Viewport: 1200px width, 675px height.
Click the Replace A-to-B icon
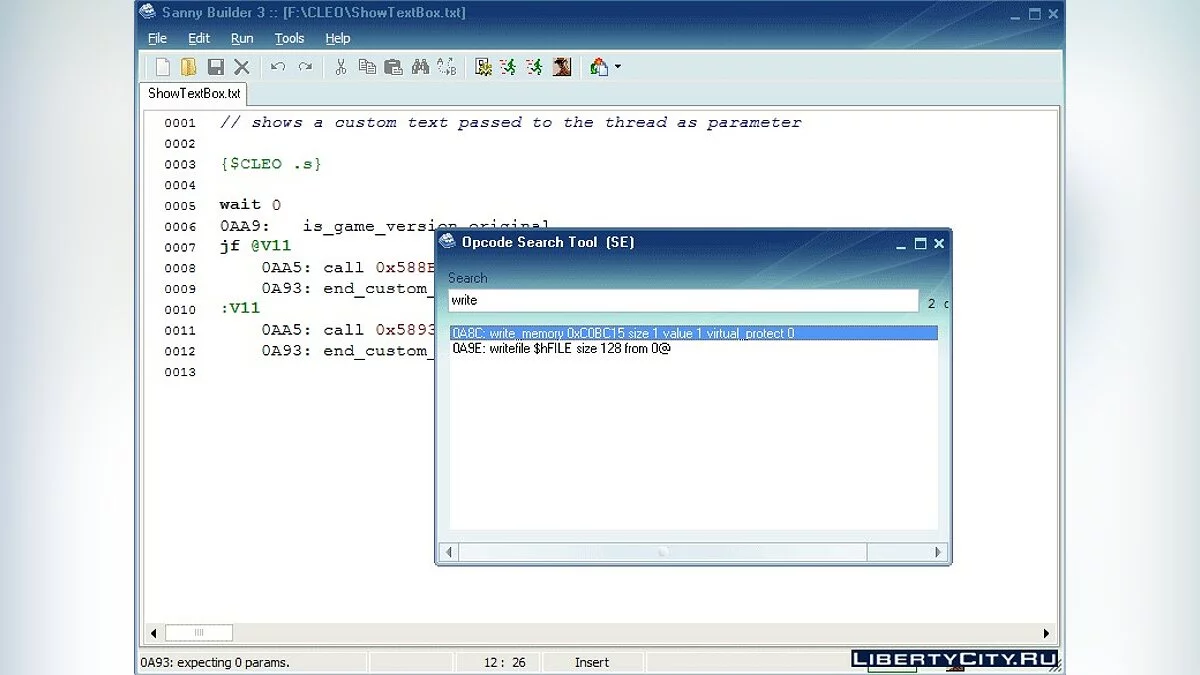(446, 67)
